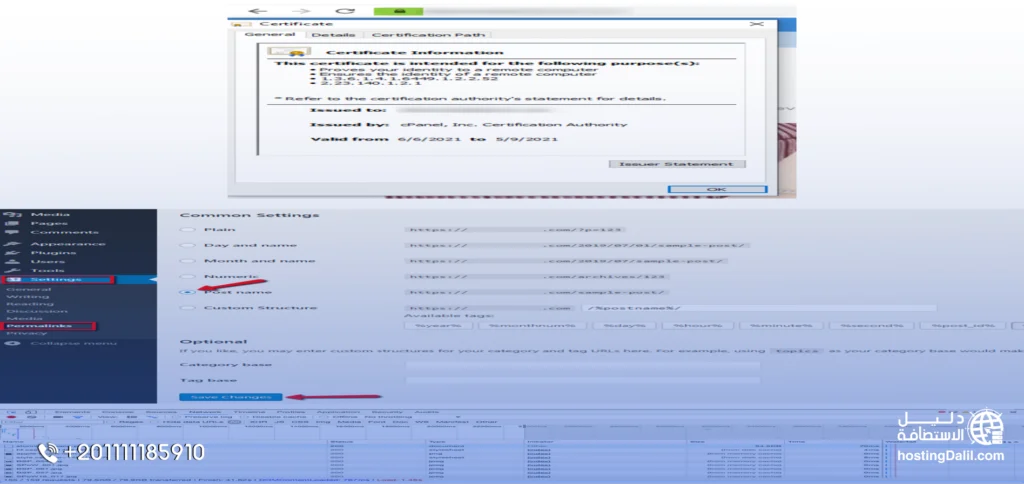The width and height of the screenshot is (1024, 484).
Task: Insert the %second% tag
Action: 871,325
